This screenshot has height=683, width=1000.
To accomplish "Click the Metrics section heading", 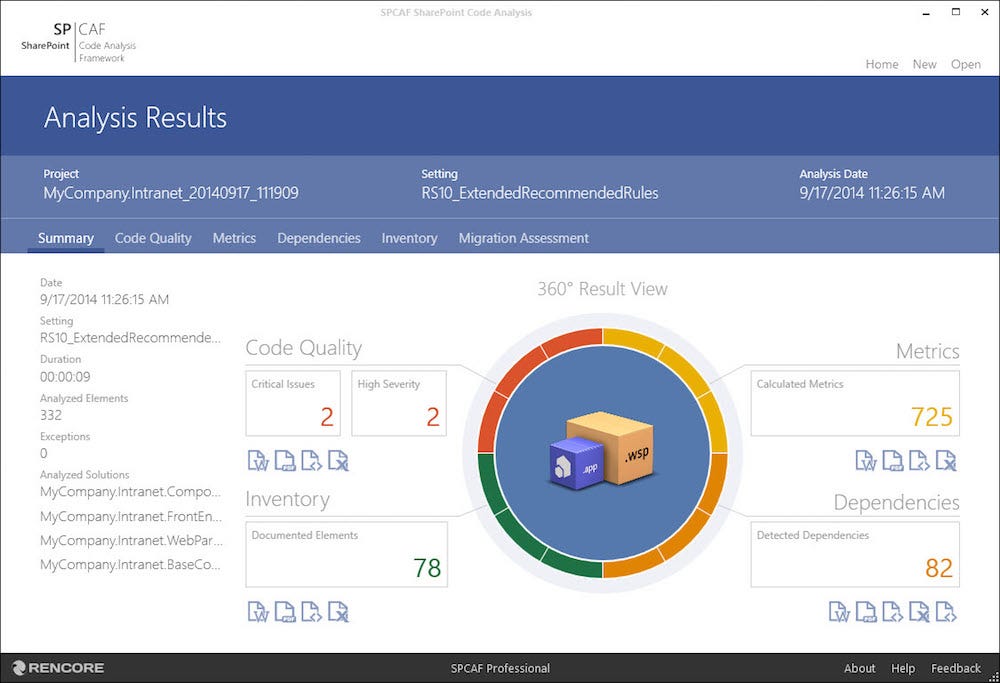I will pyautogui.click(x=927, y=351).
